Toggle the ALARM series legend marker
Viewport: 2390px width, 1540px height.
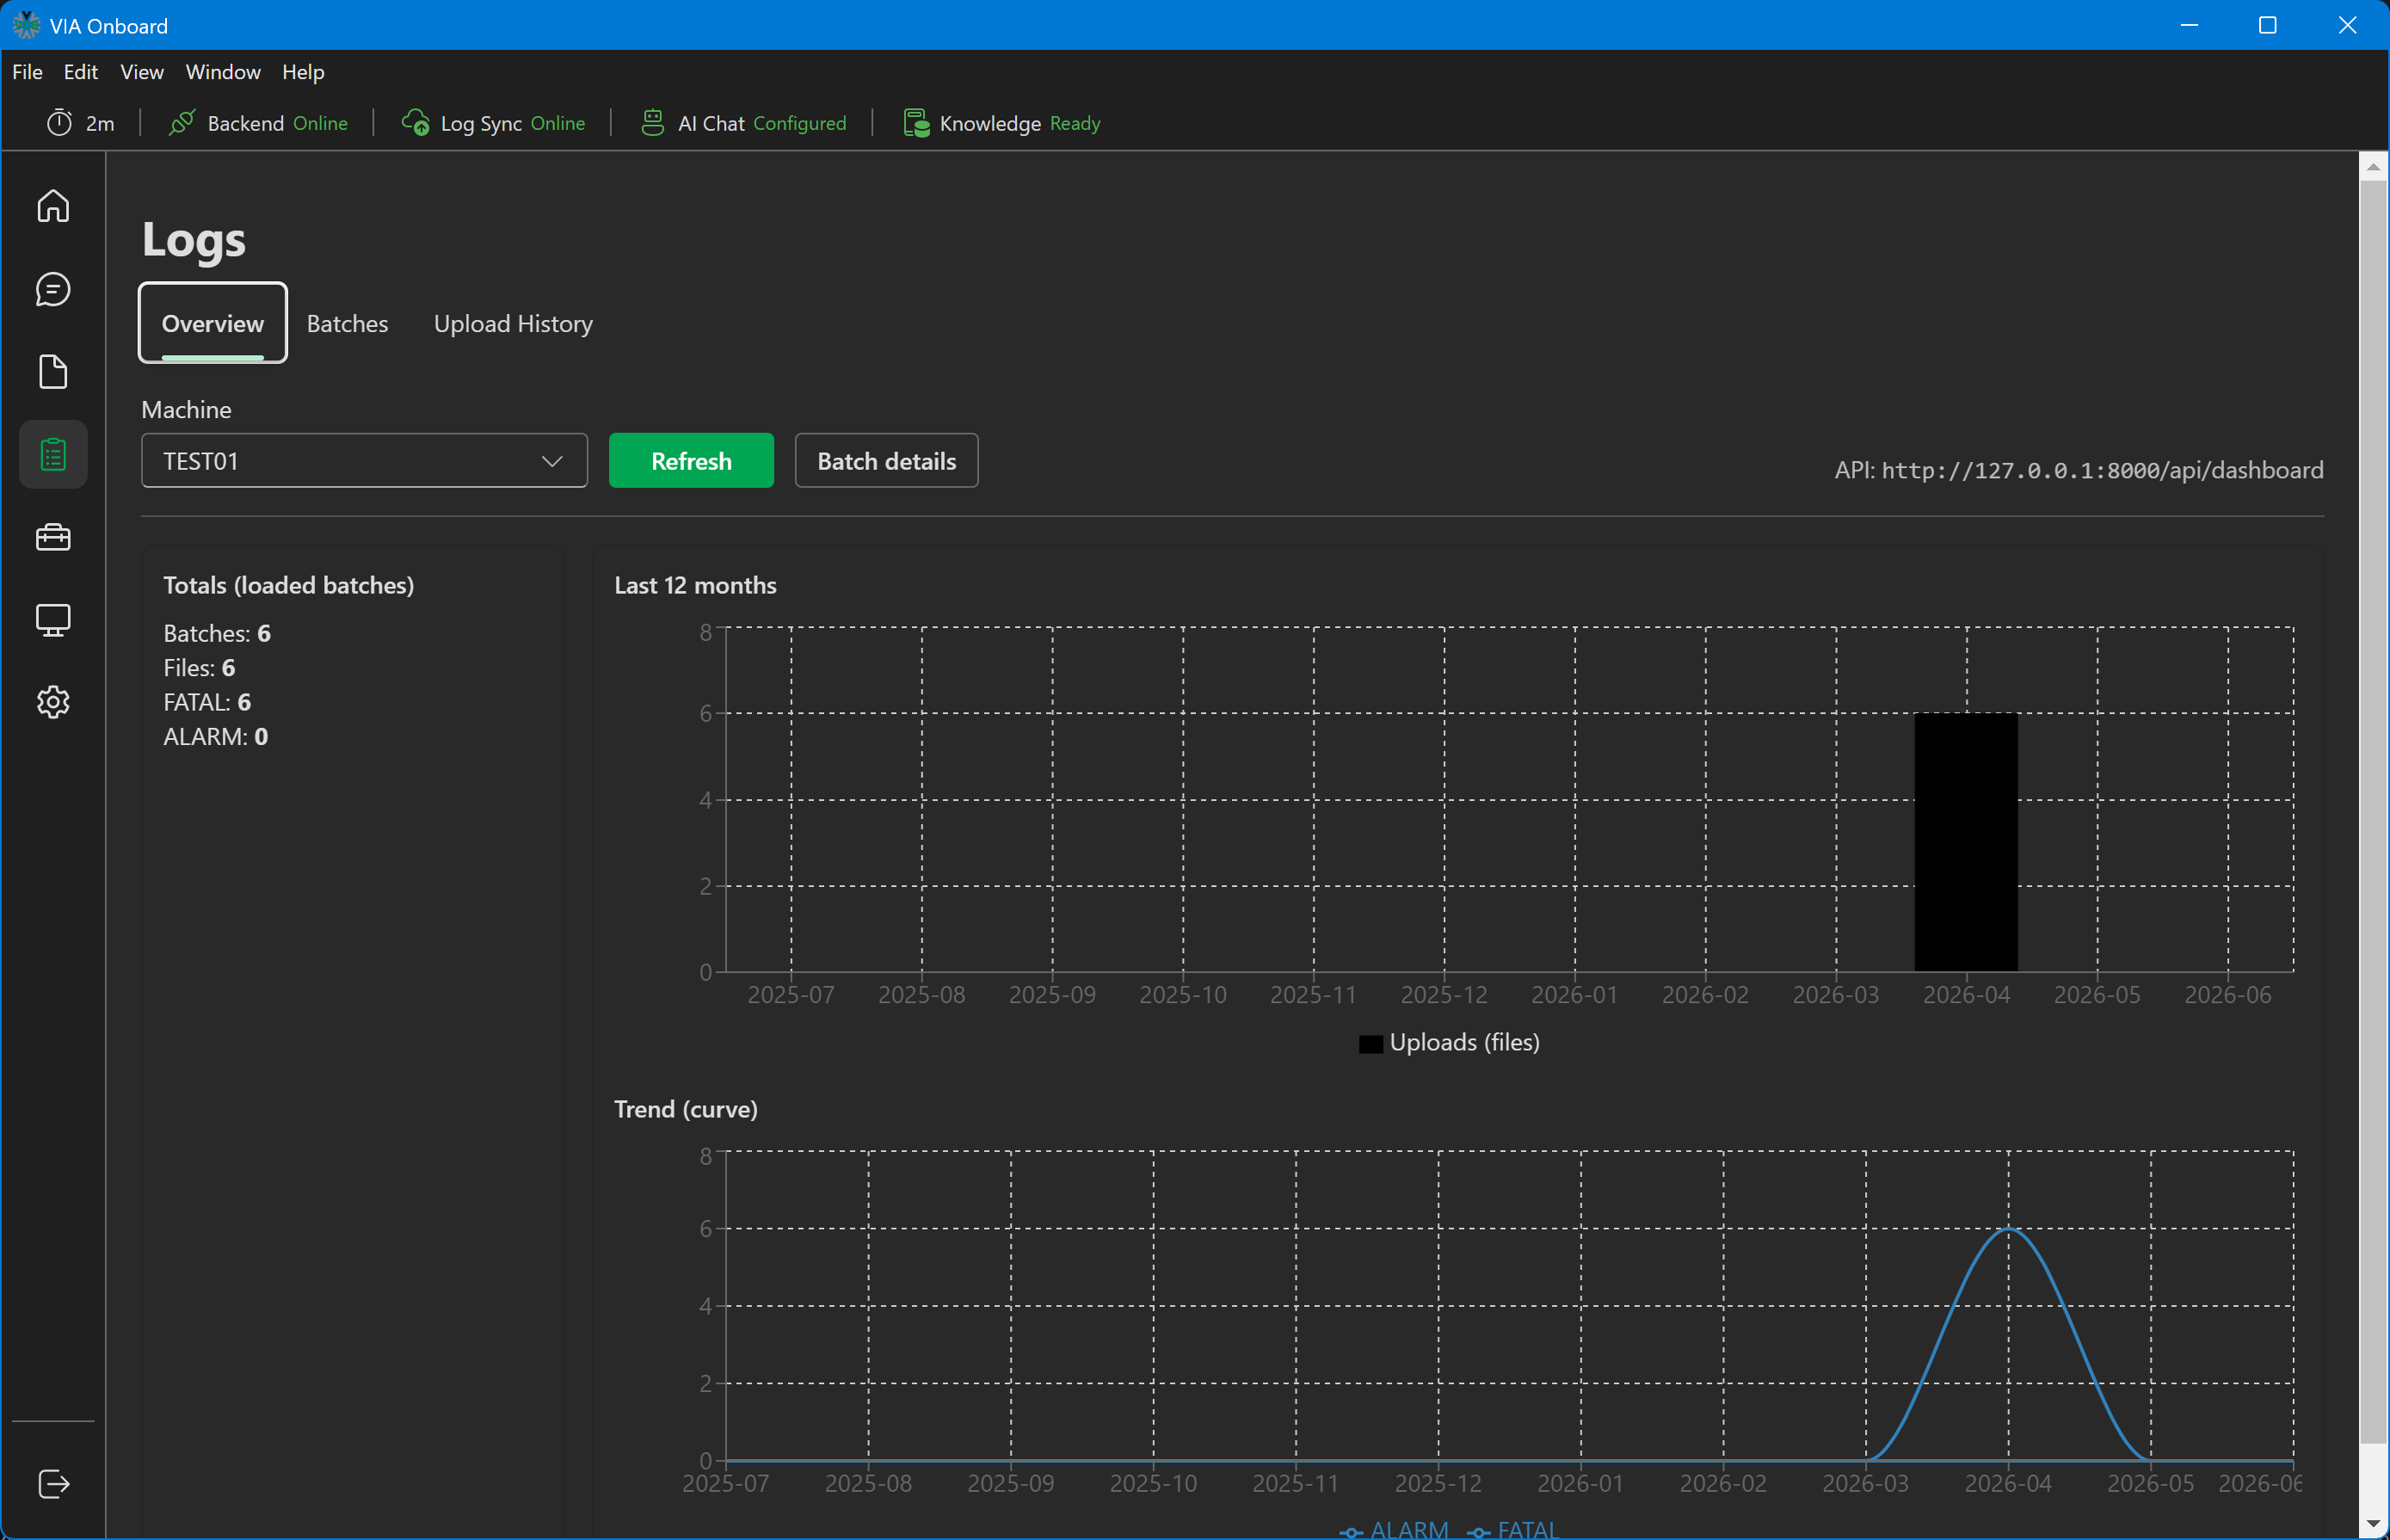pyautogui.click(x=1351, y=1531)
